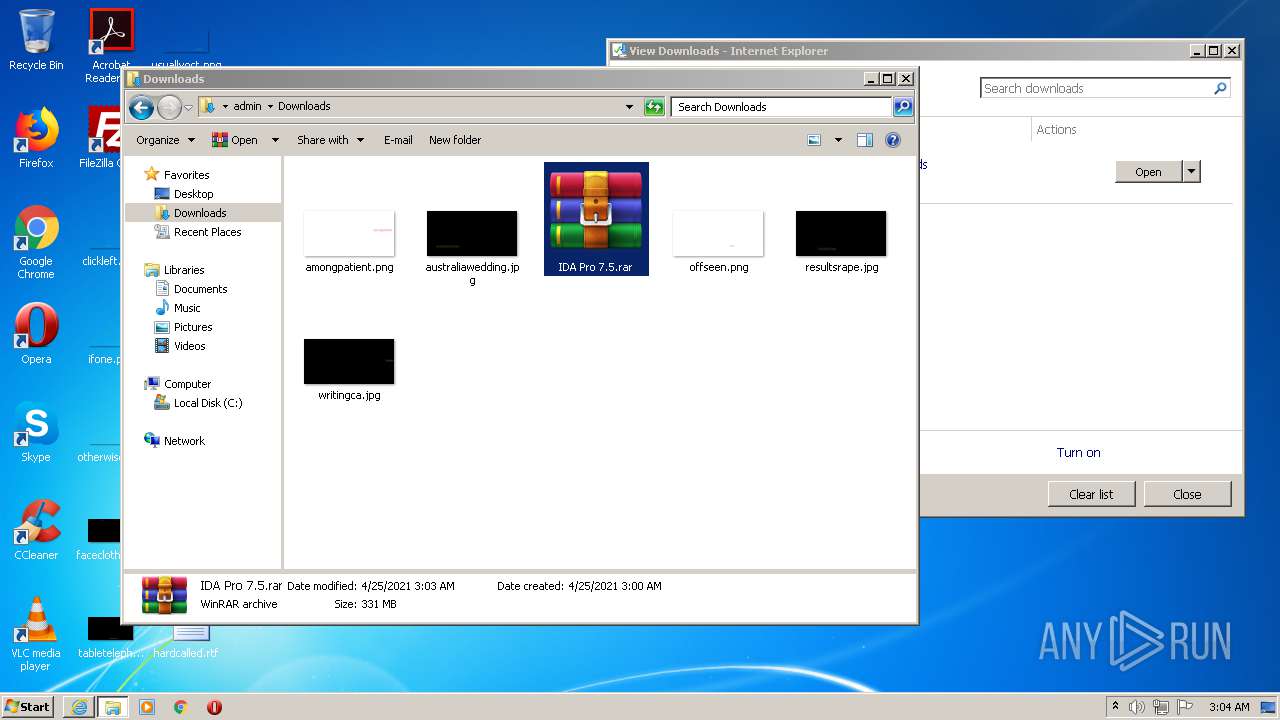Click the volume speaker tray icon
1280x720 pixels.
(x=1137, y=707)
